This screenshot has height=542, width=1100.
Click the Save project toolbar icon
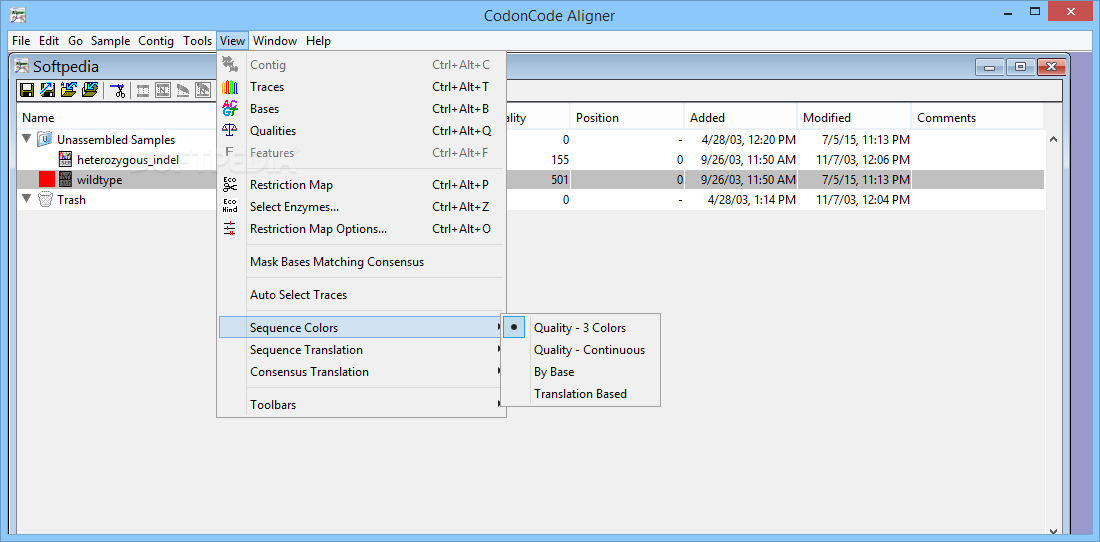coord(27,90)
